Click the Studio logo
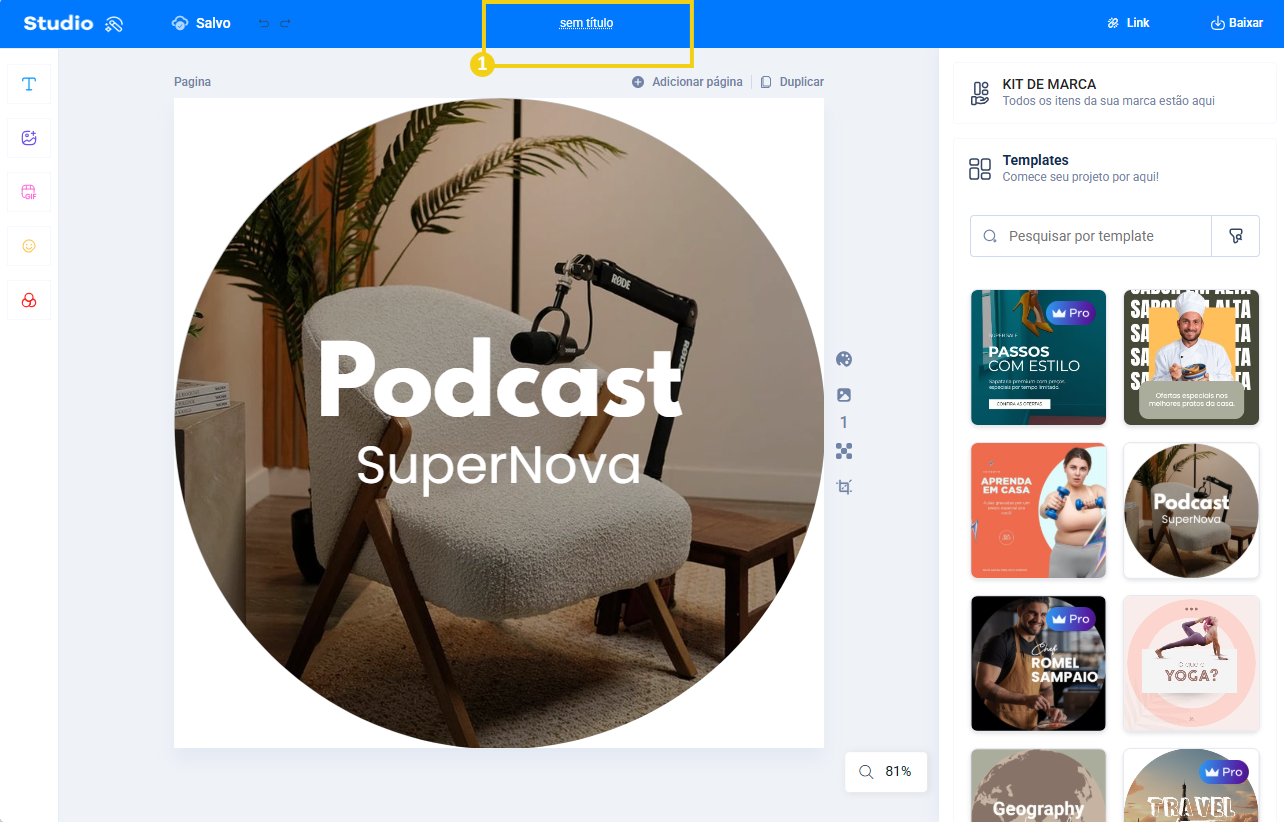The height and width of the screenshot is (822, 1284). [73, 23]
